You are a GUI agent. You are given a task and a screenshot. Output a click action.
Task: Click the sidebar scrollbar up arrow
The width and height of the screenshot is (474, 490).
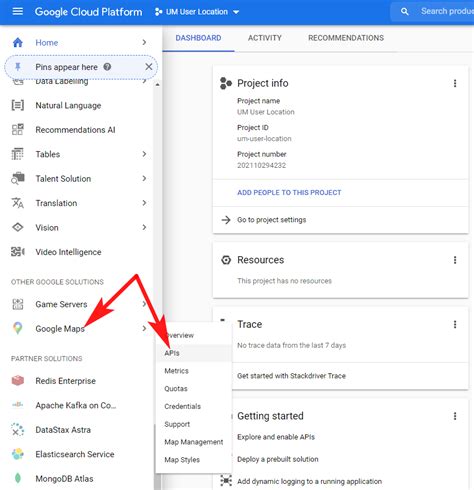[157, 85]
